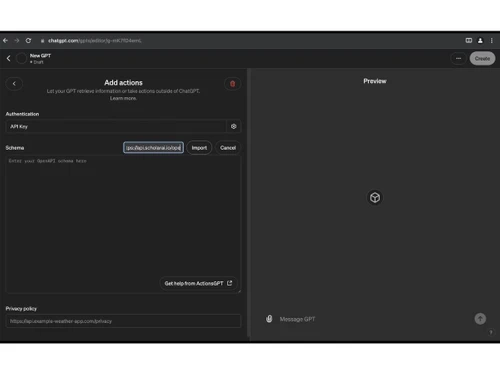Send message with up arrow button
This screenshot has width=500, height=375.
[x=480, y=319]
